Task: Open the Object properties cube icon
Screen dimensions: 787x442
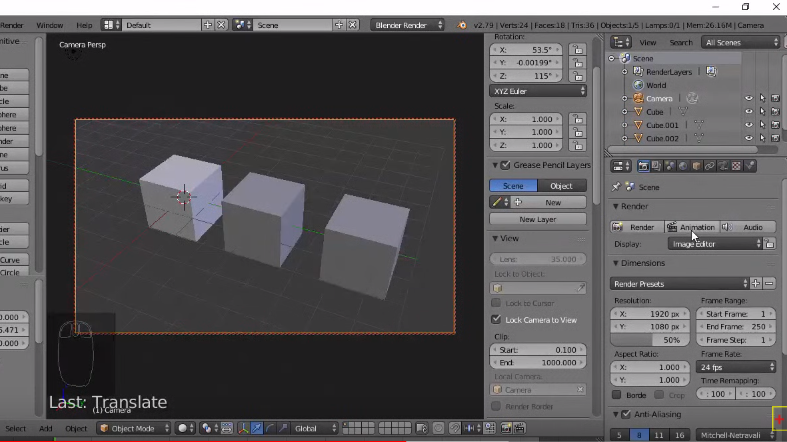Action: pyautogui.click(x=696, y=166)
